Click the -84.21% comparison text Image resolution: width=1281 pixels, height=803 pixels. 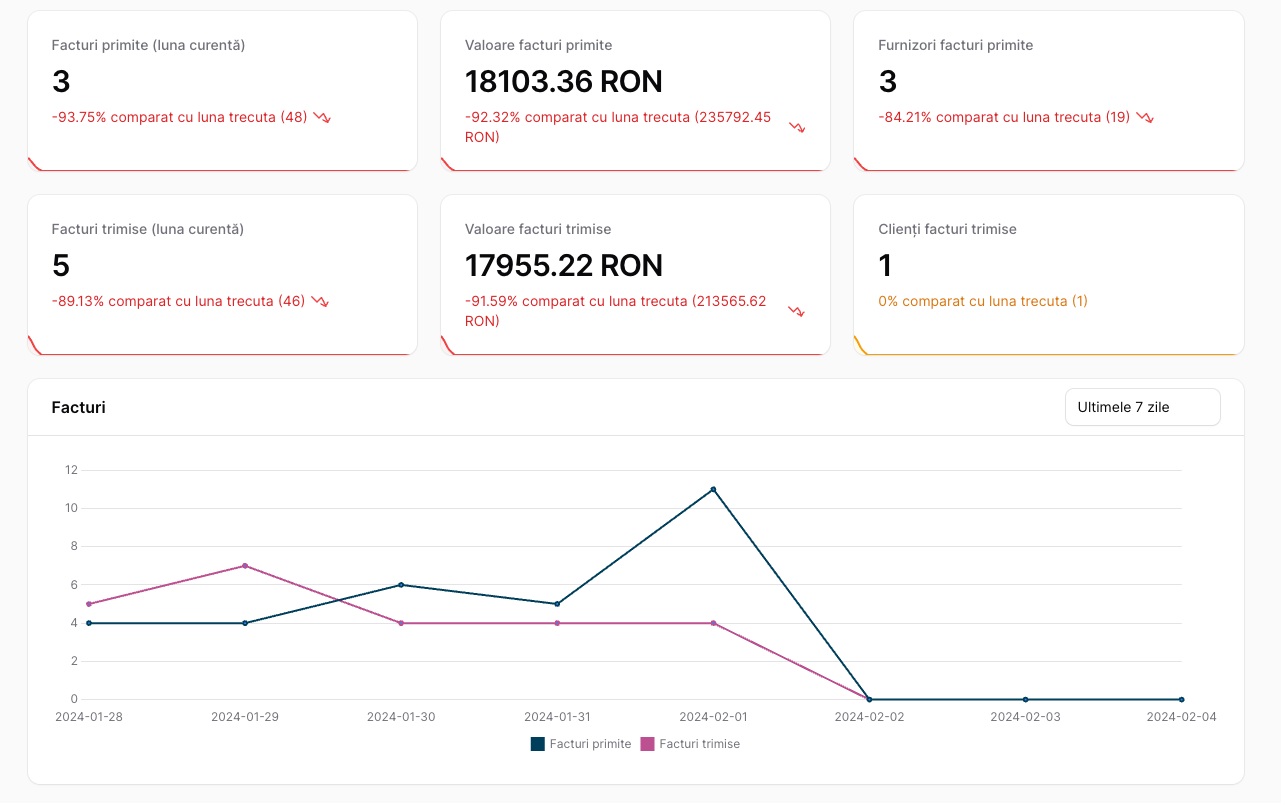pos(1004,117)
